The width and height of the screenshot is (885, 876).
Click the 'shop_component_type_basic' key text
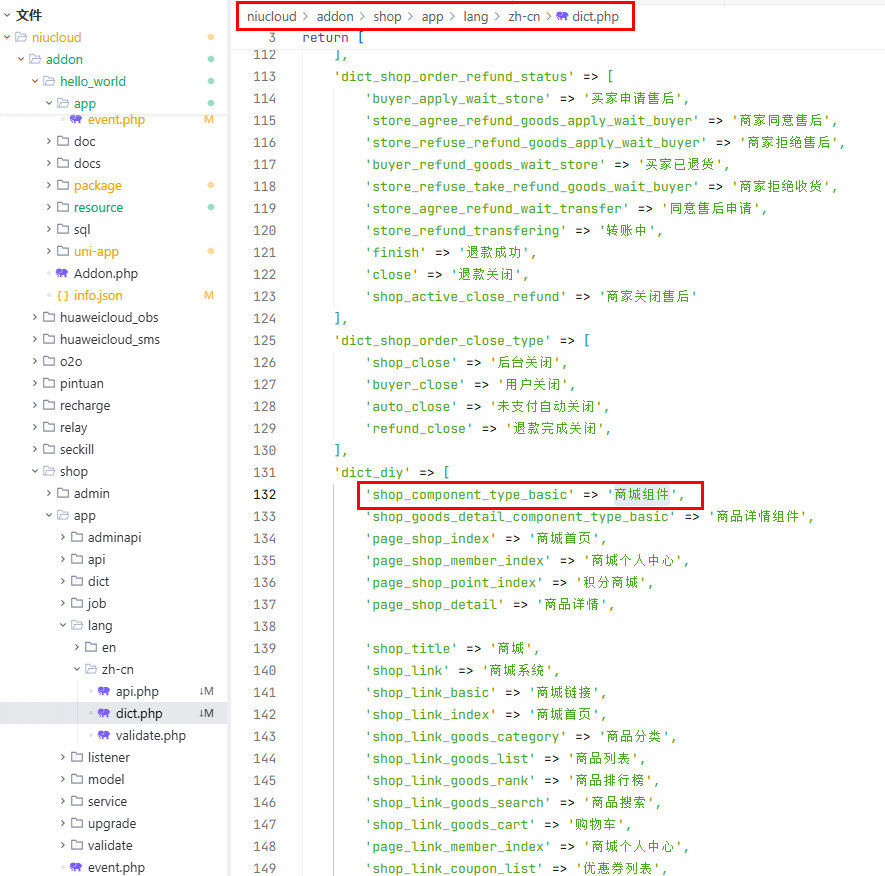pyautogui.click(x=470, y=494)
